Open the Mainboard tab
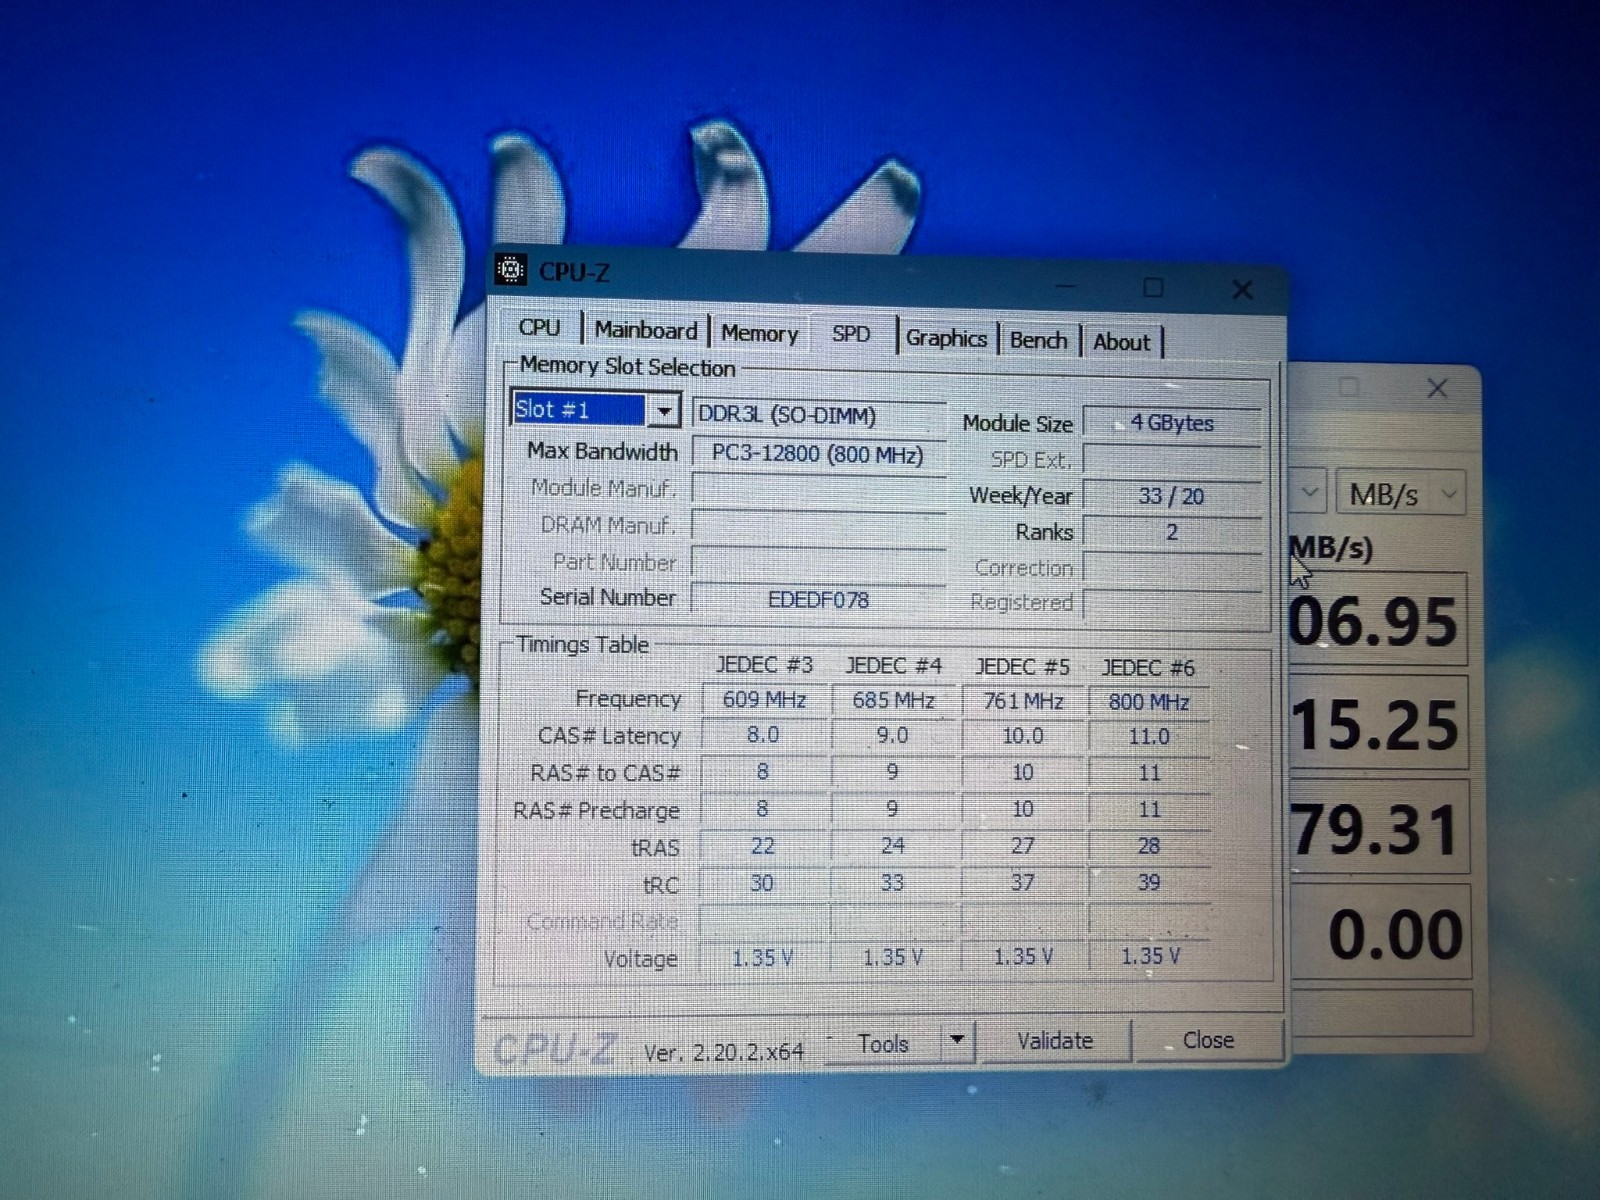The width and height of the screenshot is (1600, 1200). (646, 330)
